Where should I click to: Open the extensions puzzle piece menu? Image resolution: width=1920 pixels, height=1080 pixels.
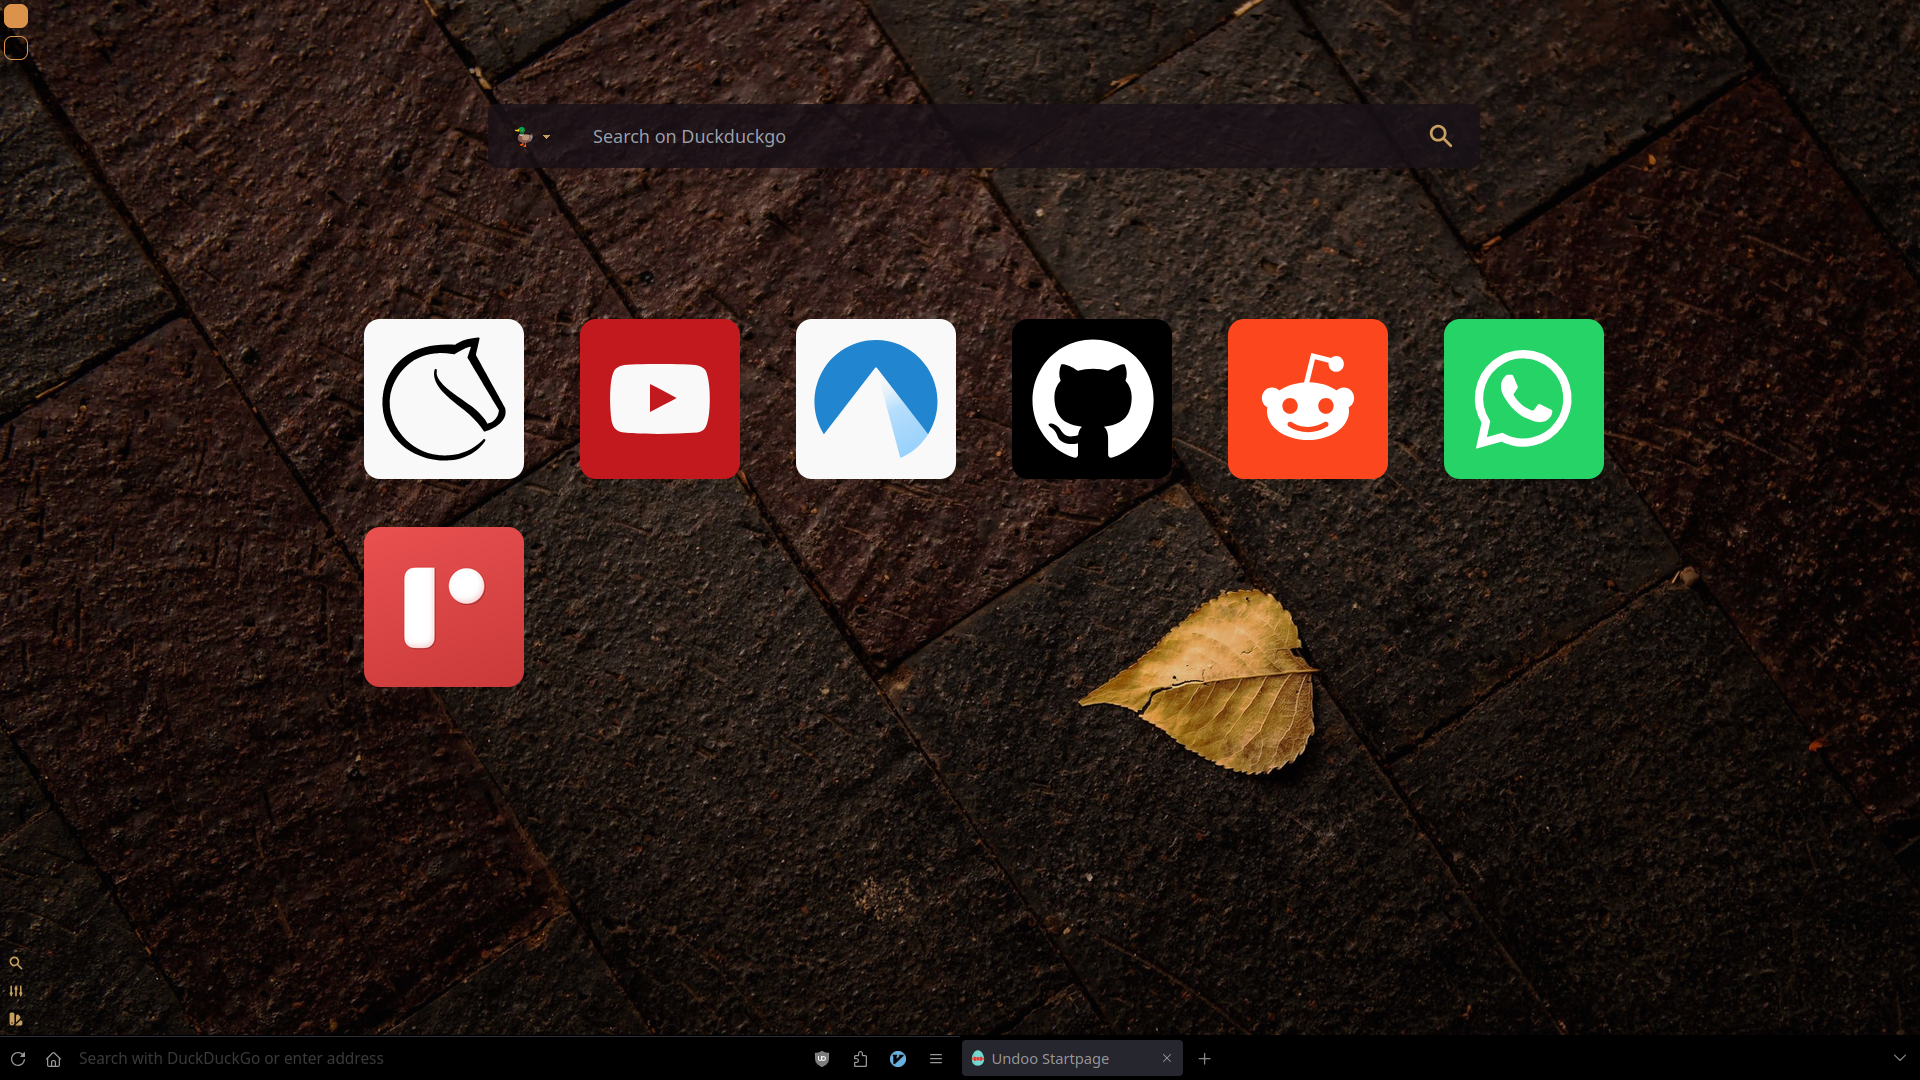tap(860, 1058)
